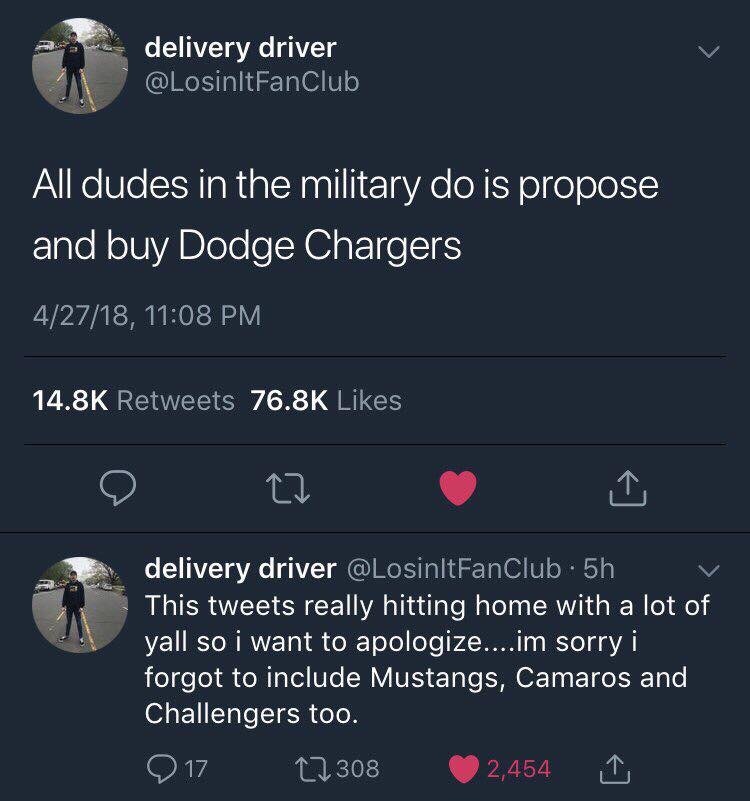This screenshot has width=750, height=801.
Task: Retweet the follow-up tweet with 308 retweets
Action: pyautogui.click(x=337, y=769)
